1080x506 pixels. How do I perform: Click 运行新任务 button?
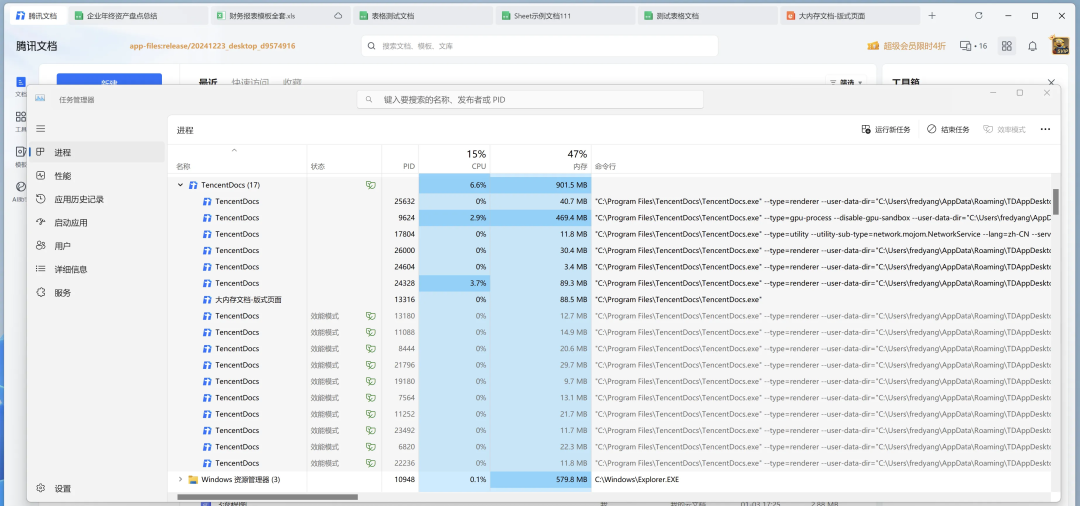coord(886,129)
